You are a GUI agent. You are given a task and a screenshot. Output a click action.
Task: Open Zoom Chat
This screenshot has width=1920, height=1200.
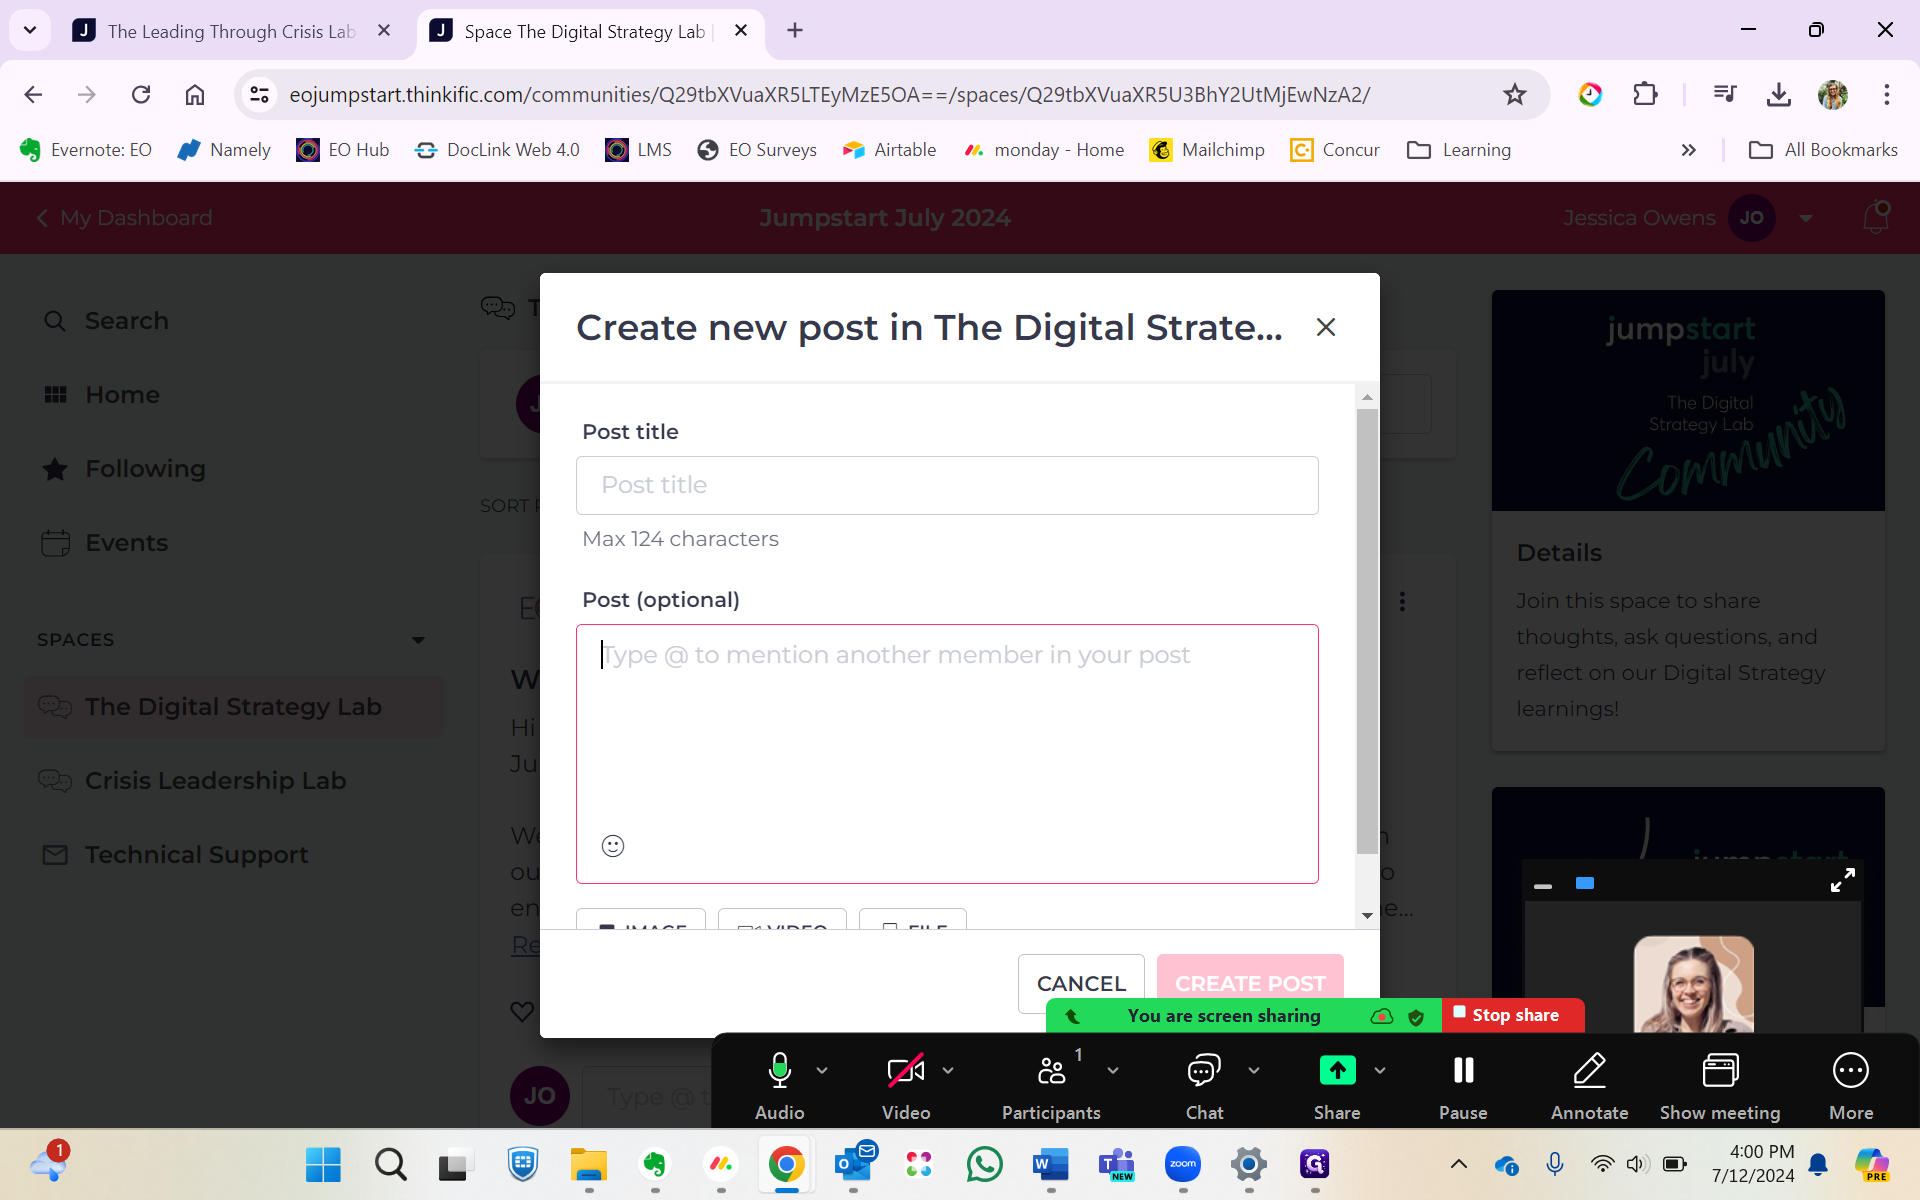point(1204,1085)
